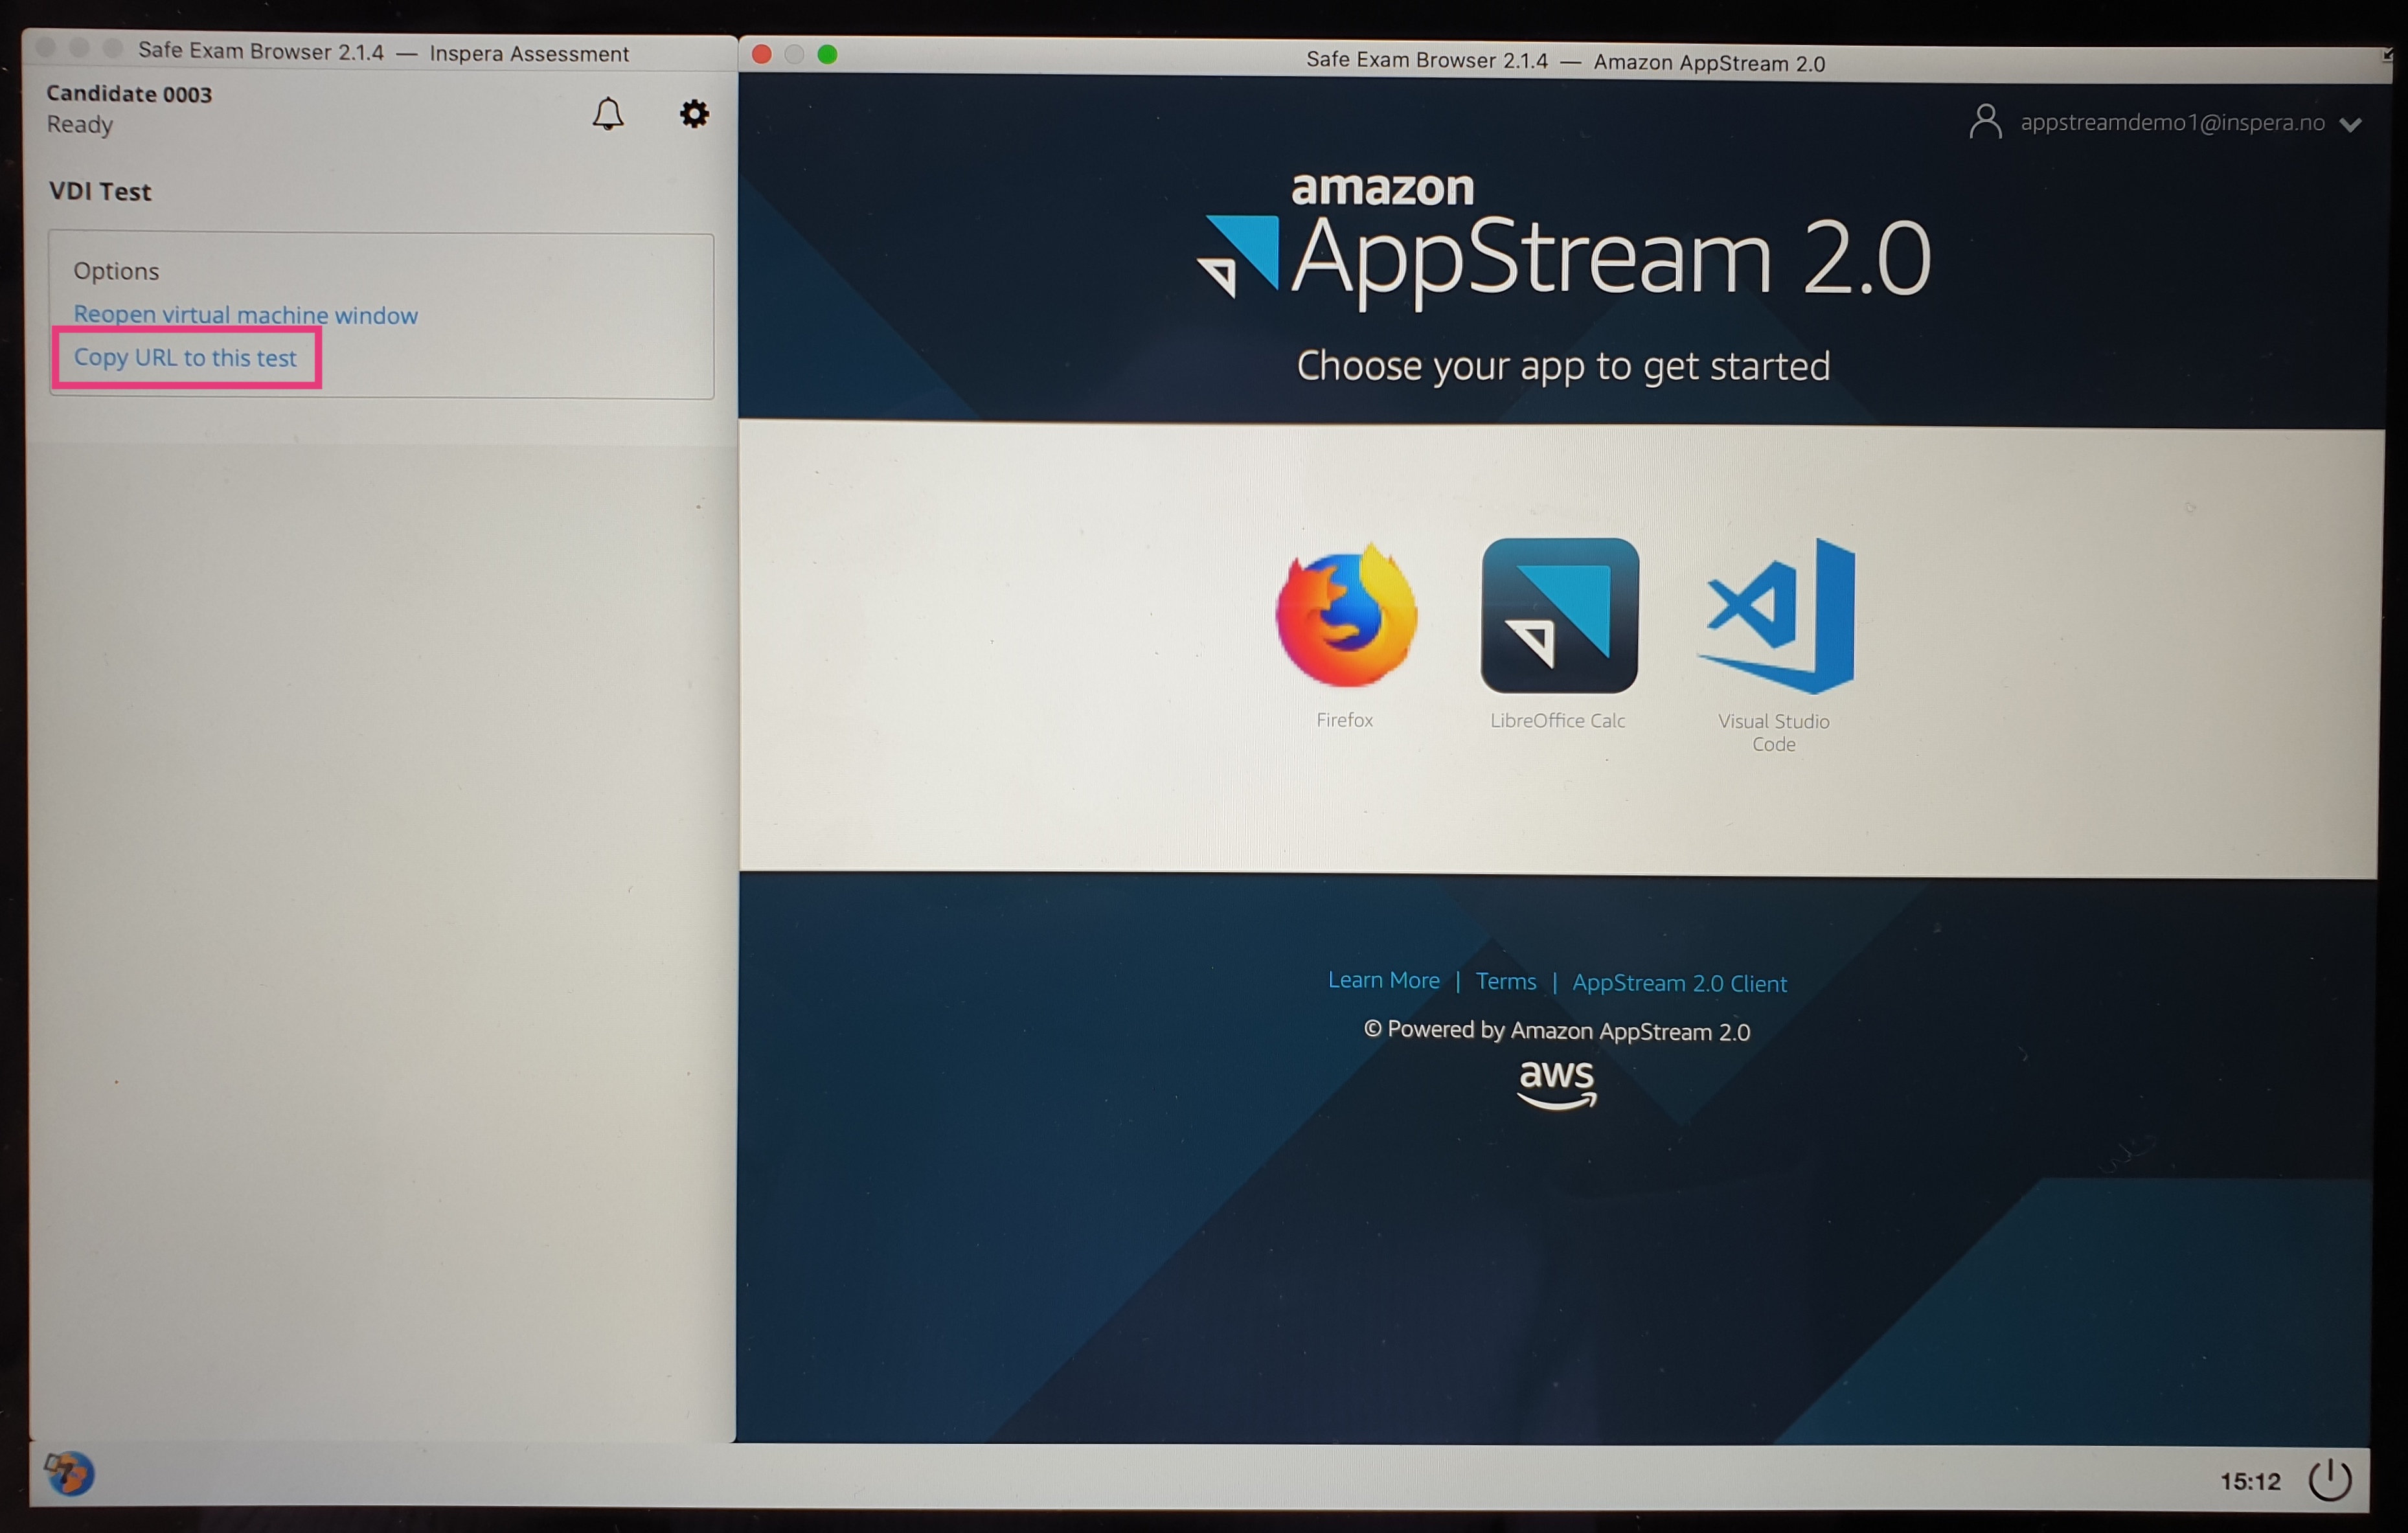
Task: Click Reopen virtual machine window link
Action: 245,315
